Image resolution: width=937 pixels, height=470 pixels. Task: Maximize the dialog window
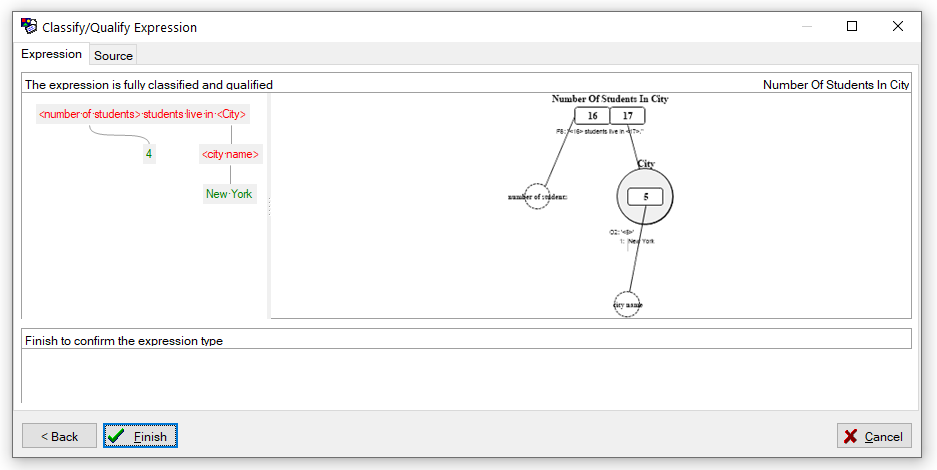[x=852, y=26]
